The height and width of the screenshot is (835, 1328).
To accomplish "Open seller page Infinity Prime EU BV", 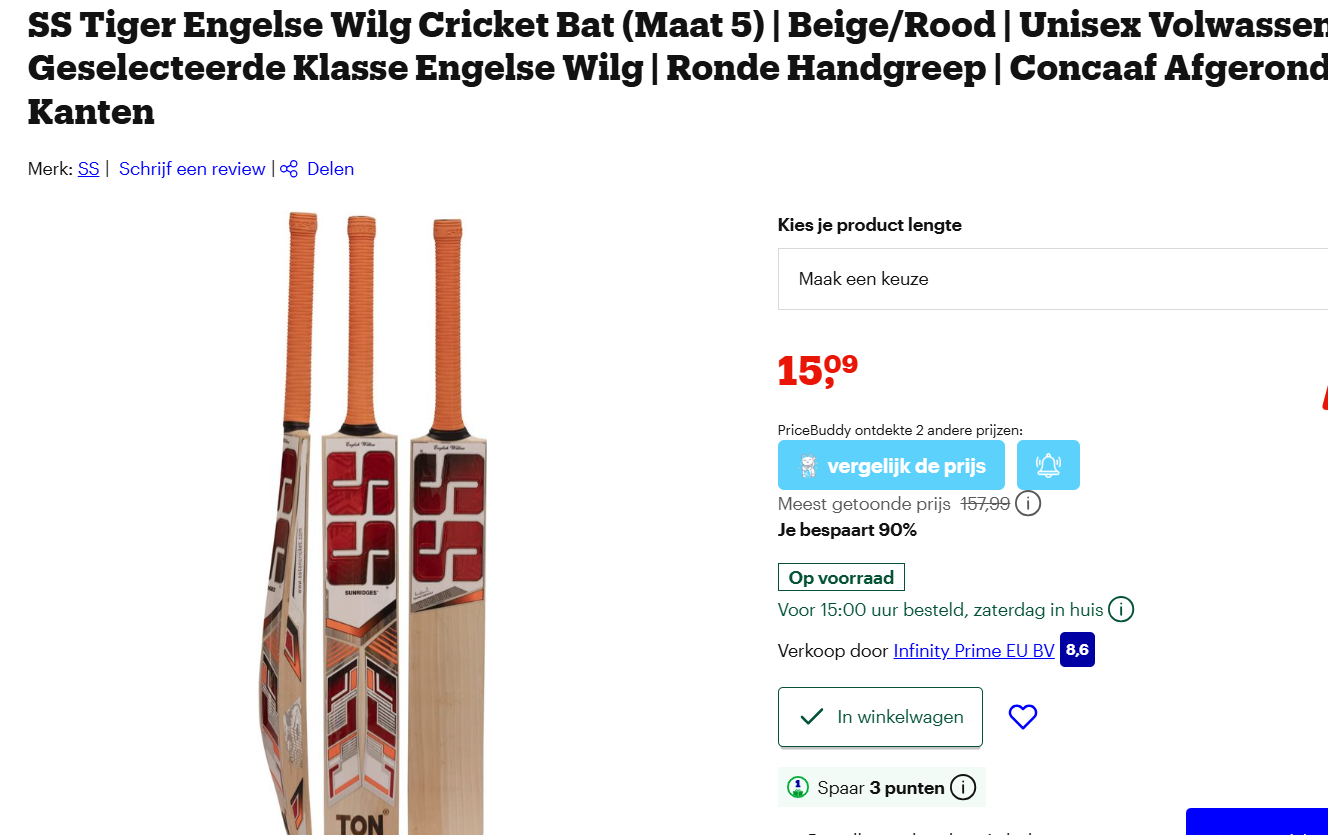I will pos(973,650).
